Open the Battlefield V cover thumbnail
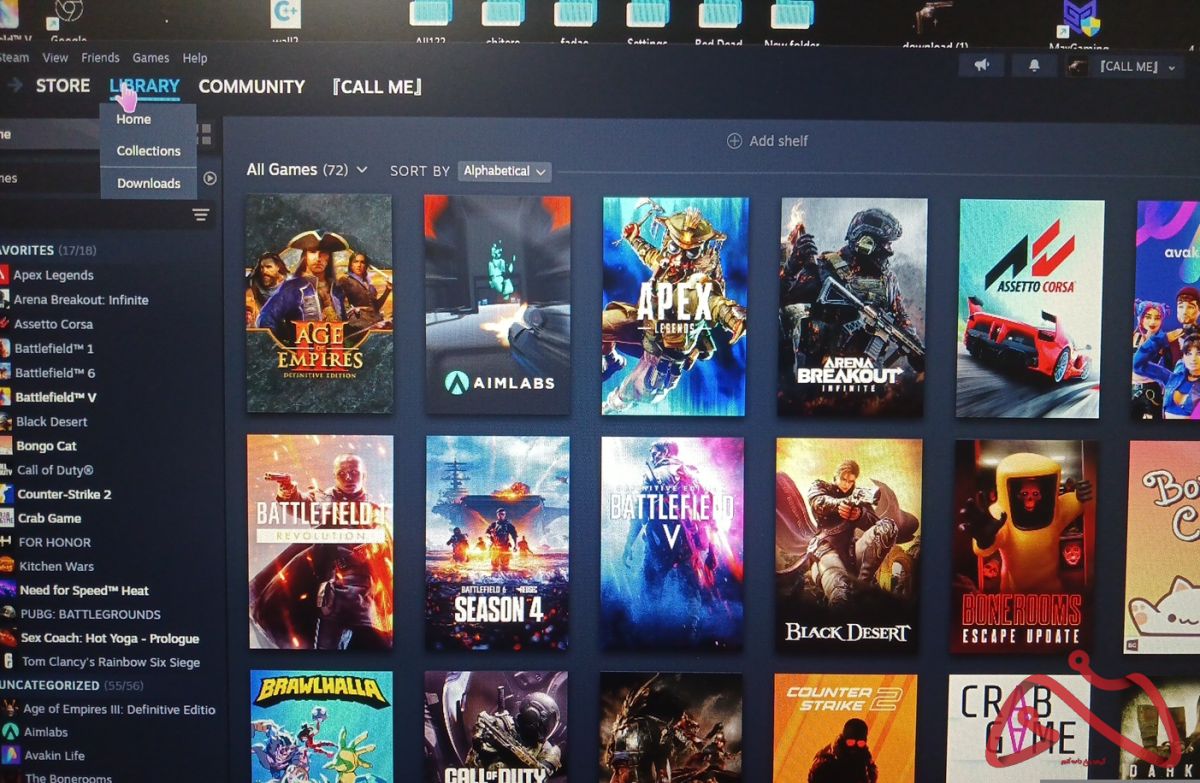The image size is (1200, 783). coord(673,544)
